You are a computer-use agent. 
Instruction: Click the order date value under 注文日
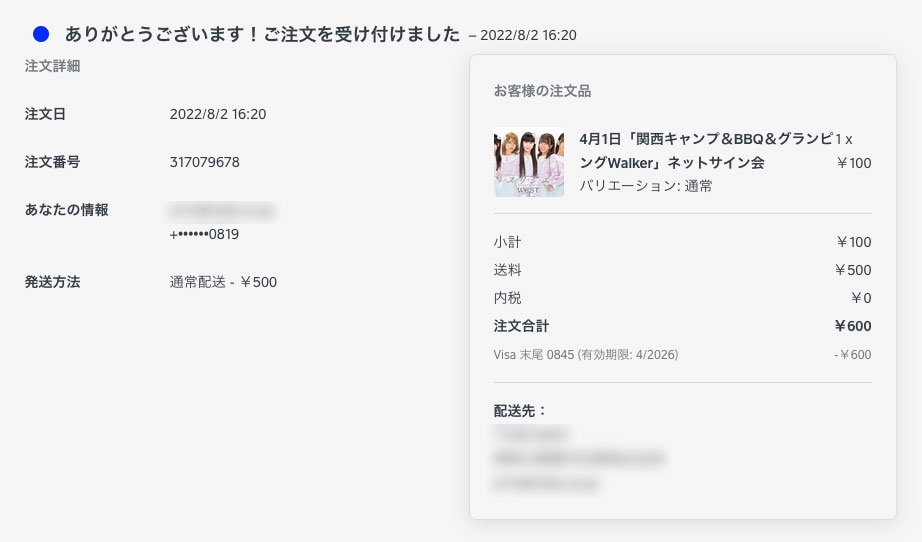[218, 114]
